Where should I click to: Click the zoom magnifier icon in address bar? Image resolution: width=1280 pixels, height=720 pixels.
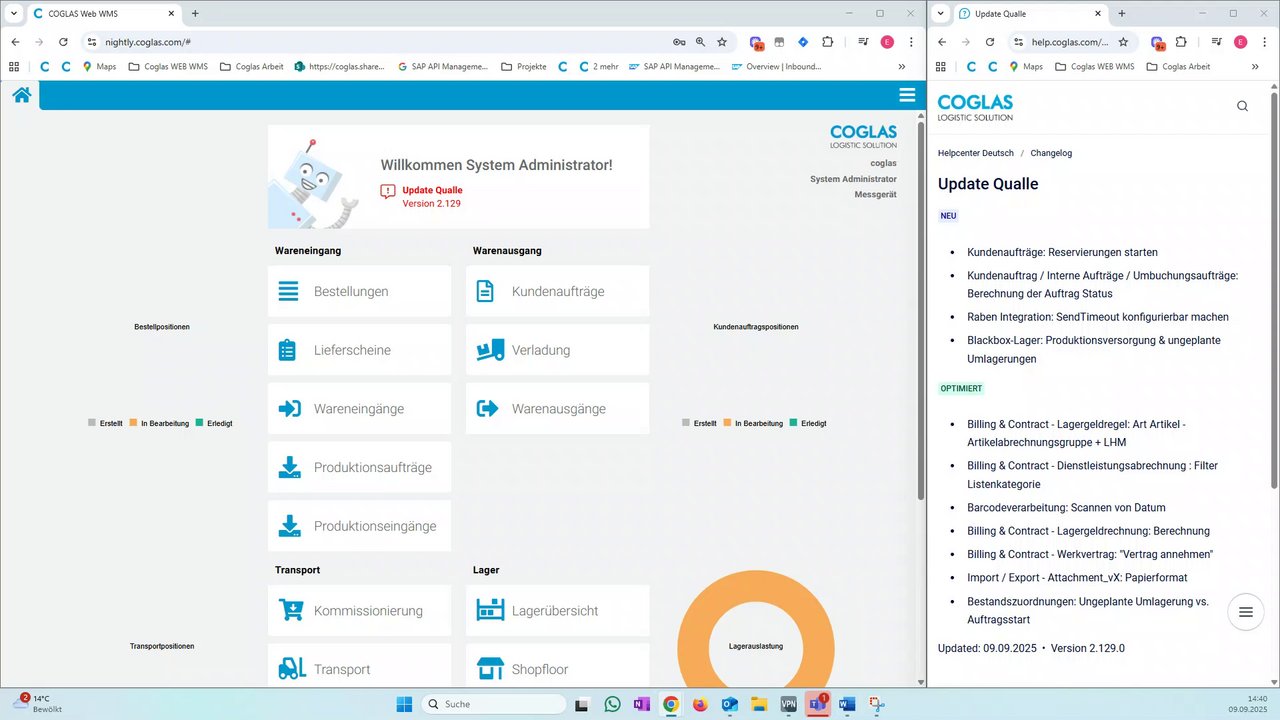[x=700, y=42]
